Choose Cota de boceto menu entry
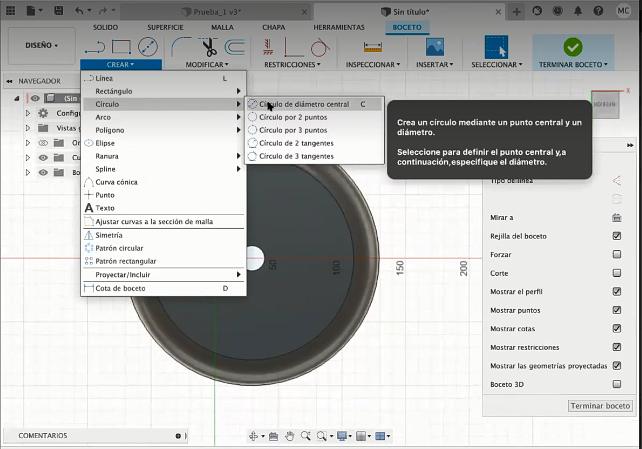The image size is (642, 449). click(120, 288)
